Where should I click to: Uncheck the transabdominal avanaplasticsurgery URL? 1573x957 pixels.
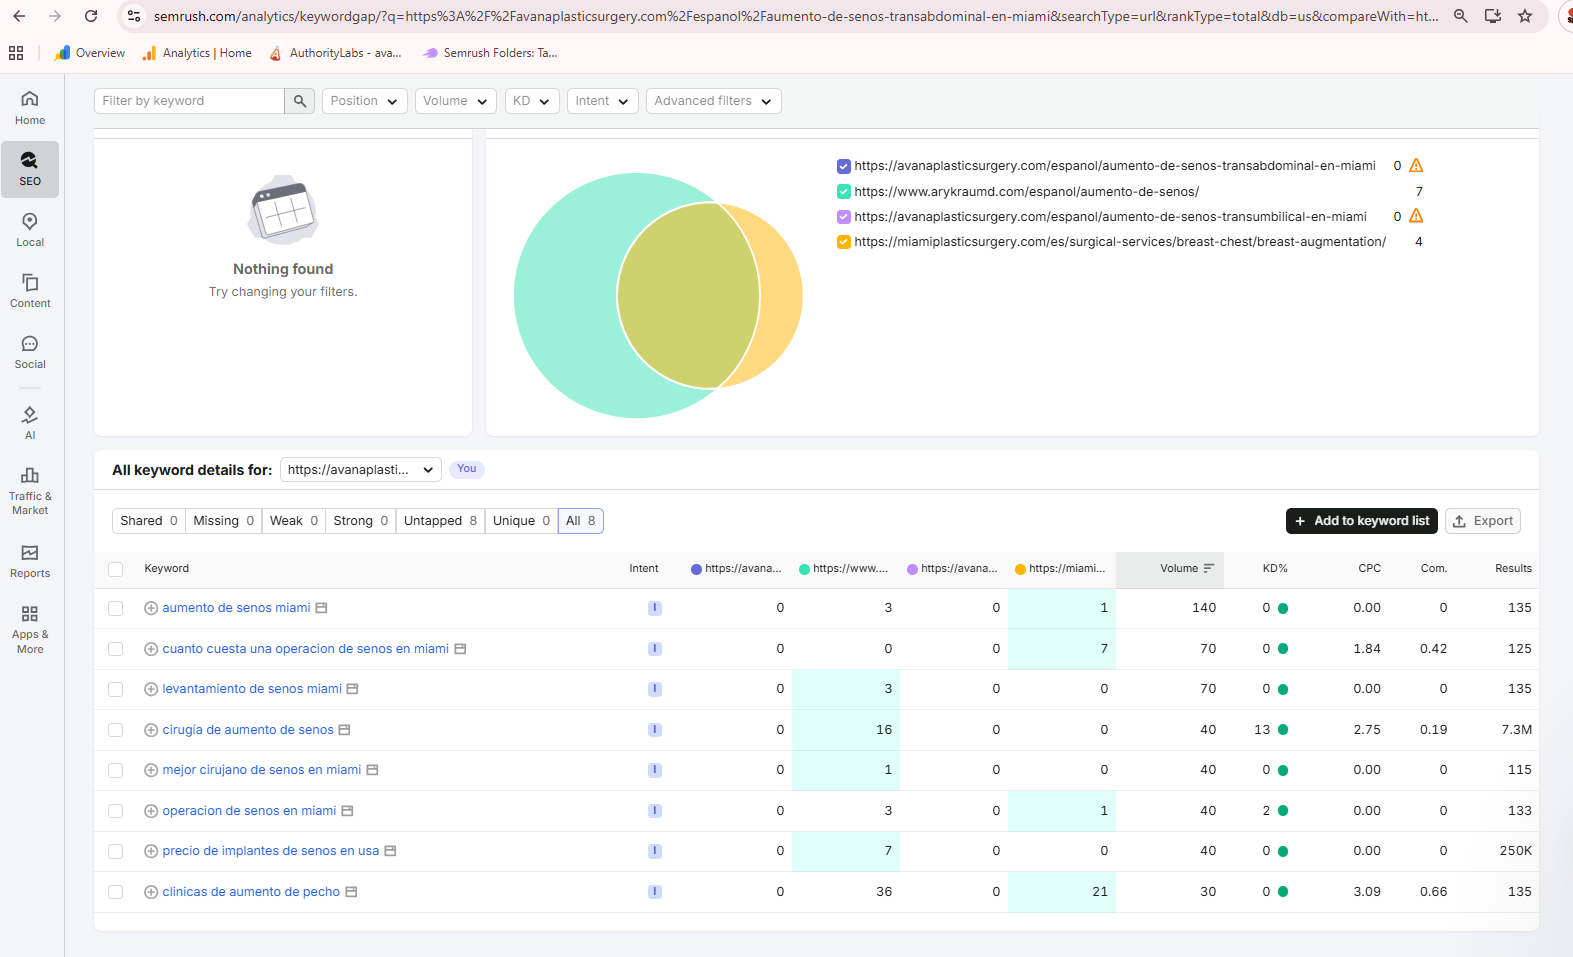(844, 166)
